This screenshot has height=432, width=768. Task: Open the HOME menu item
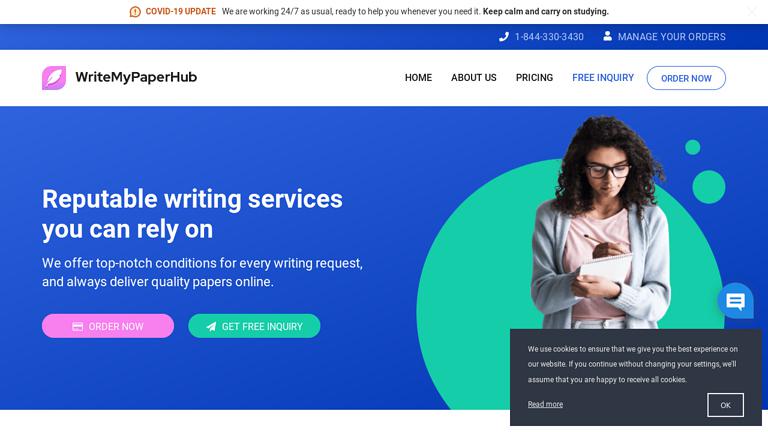(x=418, y=78)
